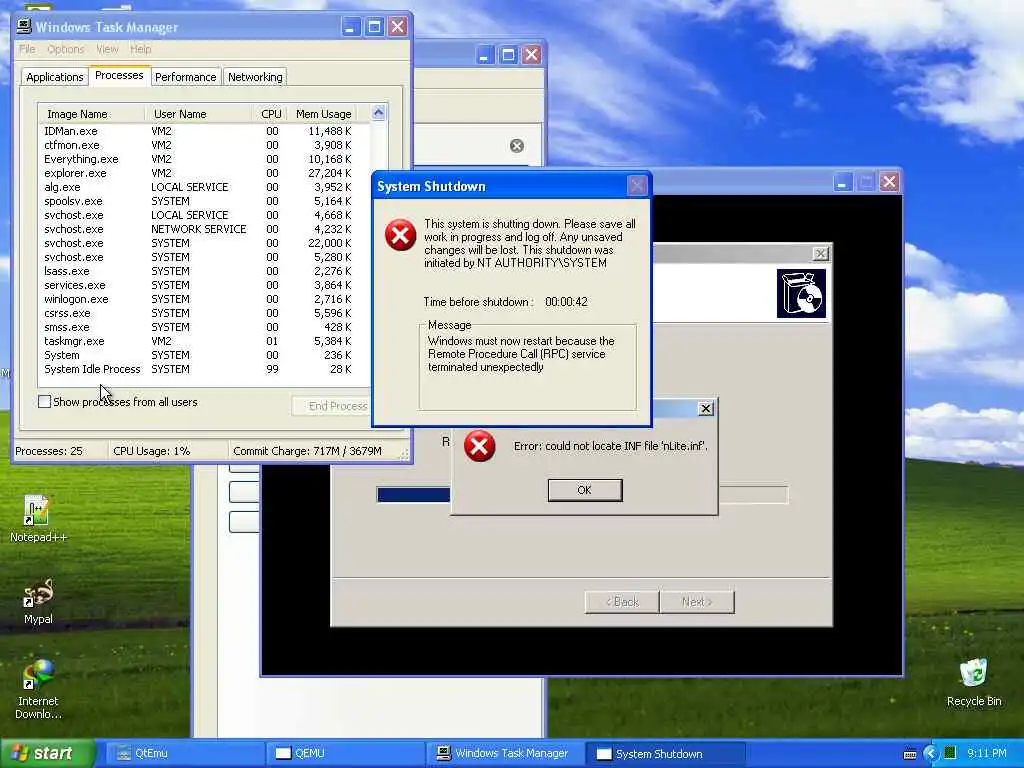Select the csrss.exe process row
The height and width of the screenshot is (768, 1024).
pos(204,313)
